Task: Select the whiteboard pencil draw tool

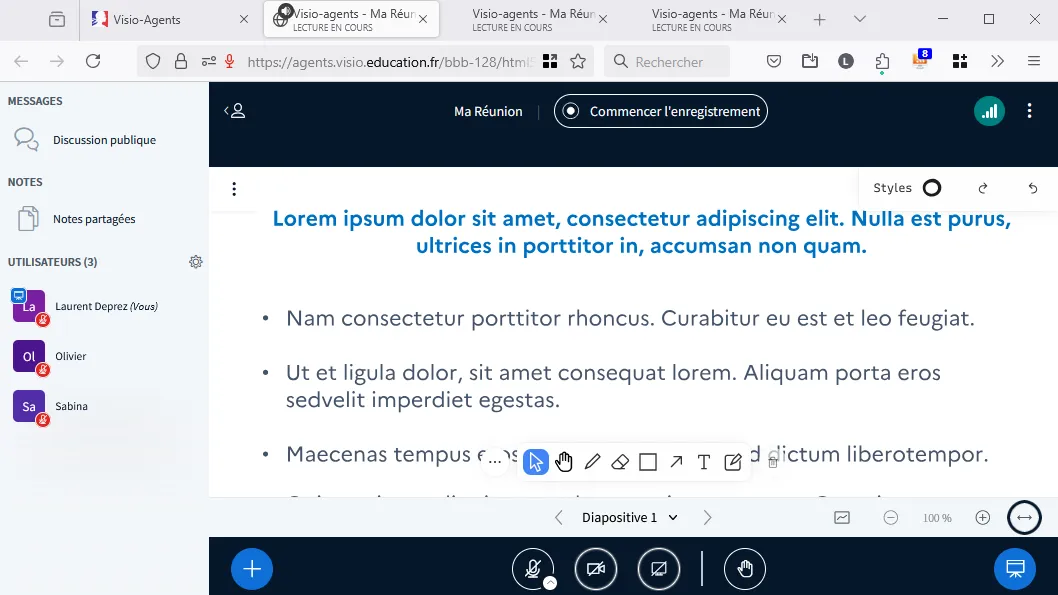Action: [x=592, y=462]
